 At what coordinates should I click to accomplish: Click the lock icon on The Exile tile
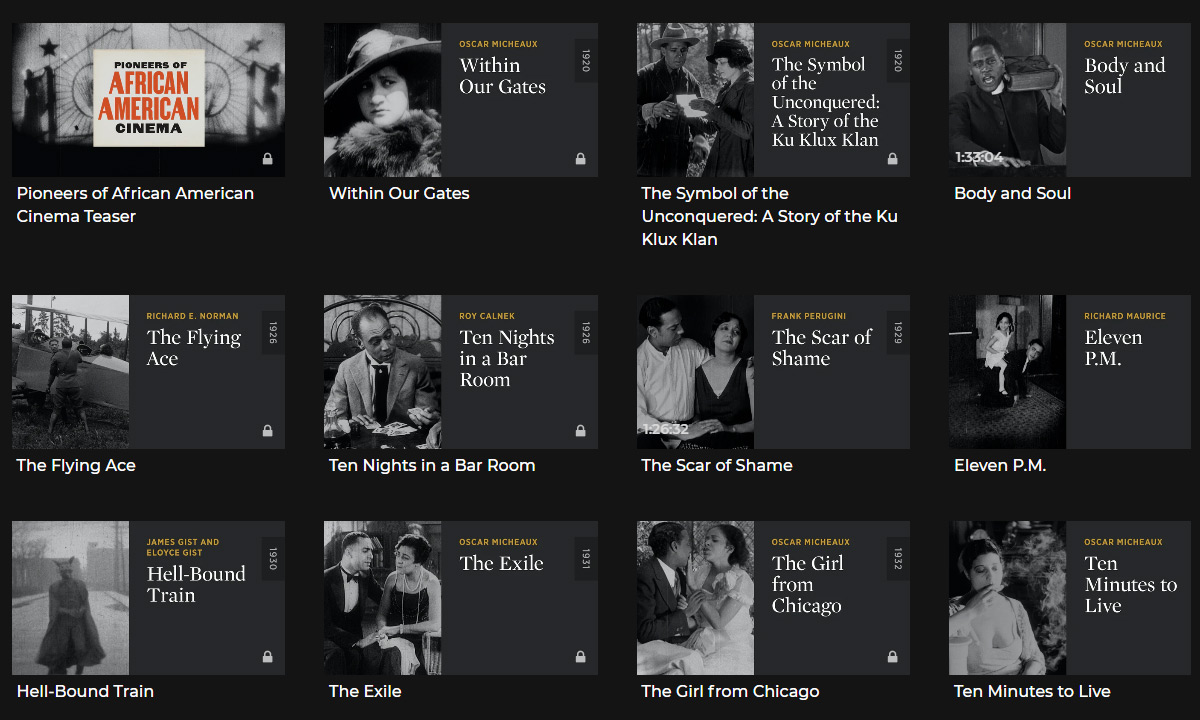(x=580, y=656)
